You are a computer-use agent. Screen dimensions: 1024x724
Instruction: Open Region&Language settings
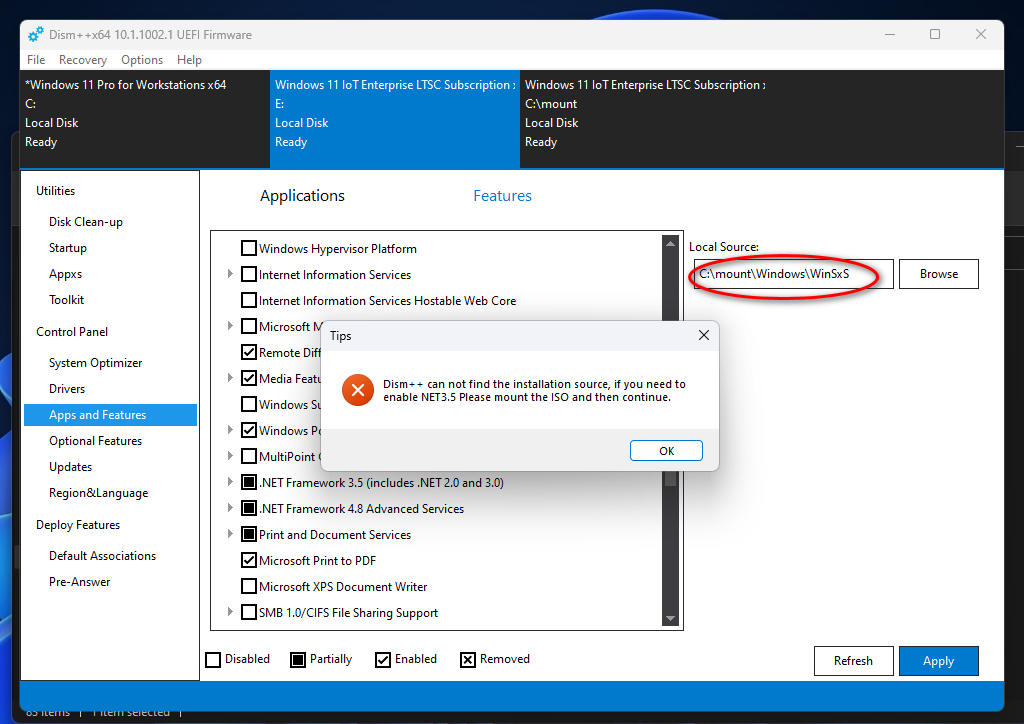99,493
